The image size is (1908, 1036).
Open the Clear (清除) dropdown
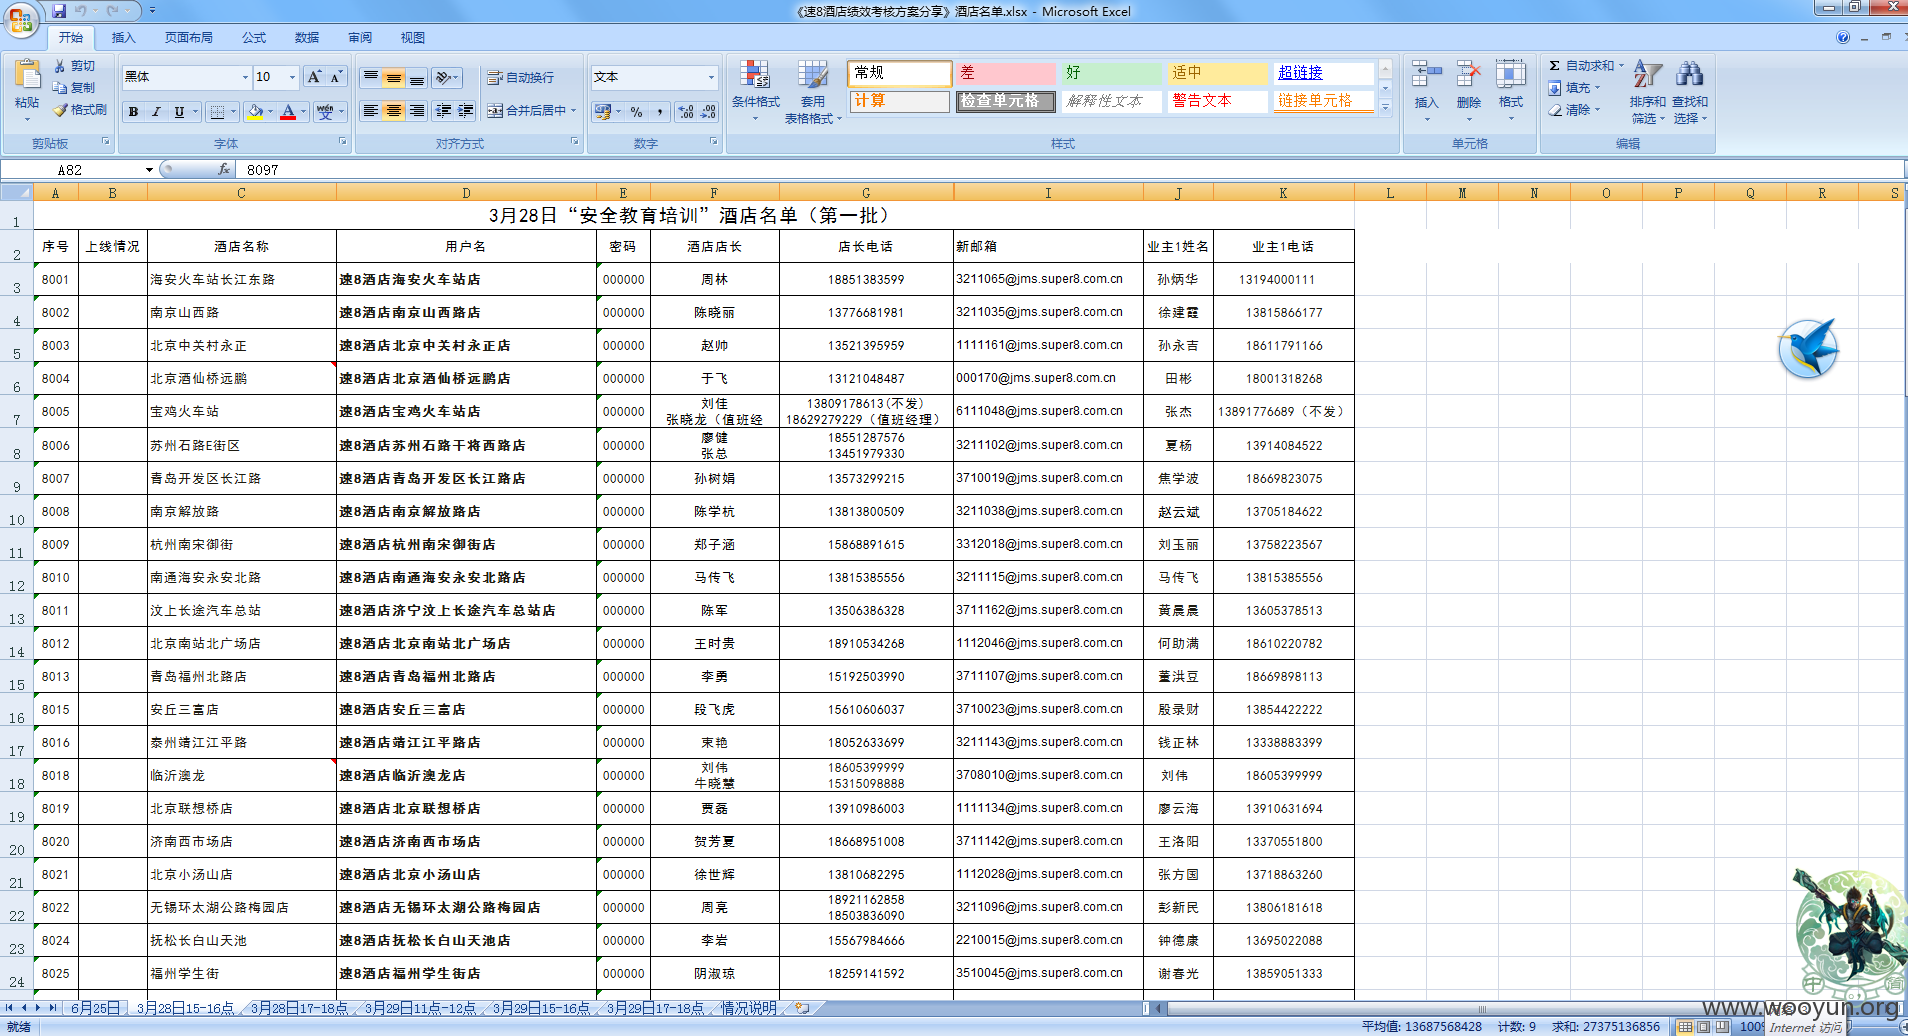click(x=1575, y=110)
